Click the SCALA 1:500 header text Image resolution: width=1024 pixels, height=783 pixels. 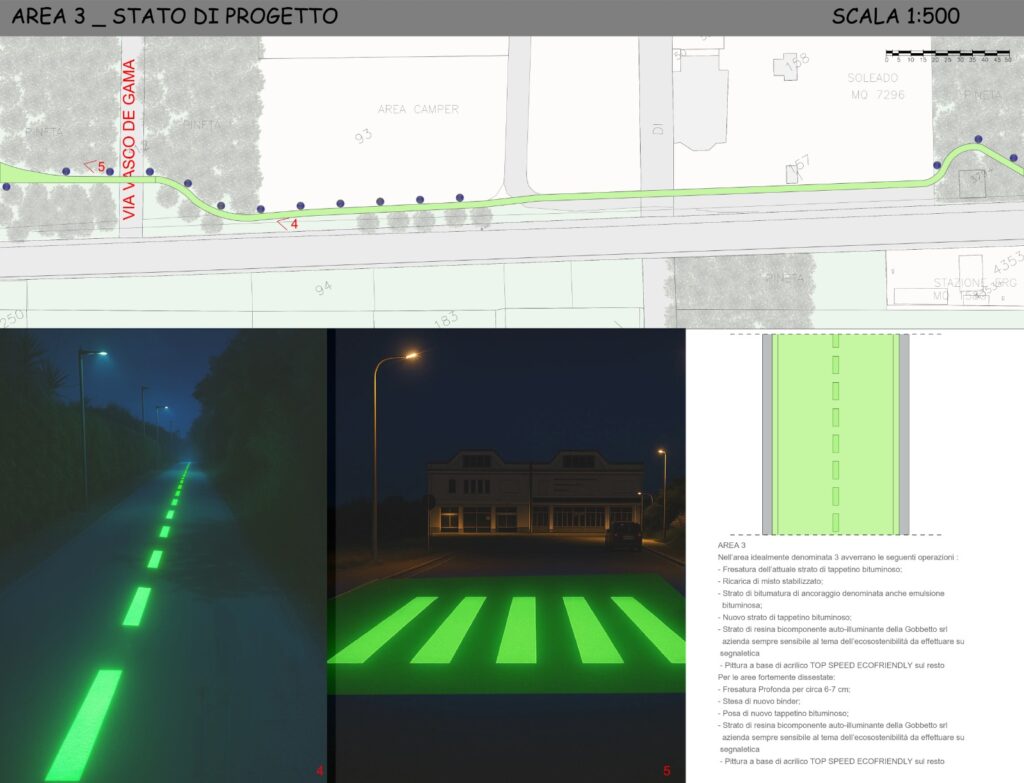point(895,16)
